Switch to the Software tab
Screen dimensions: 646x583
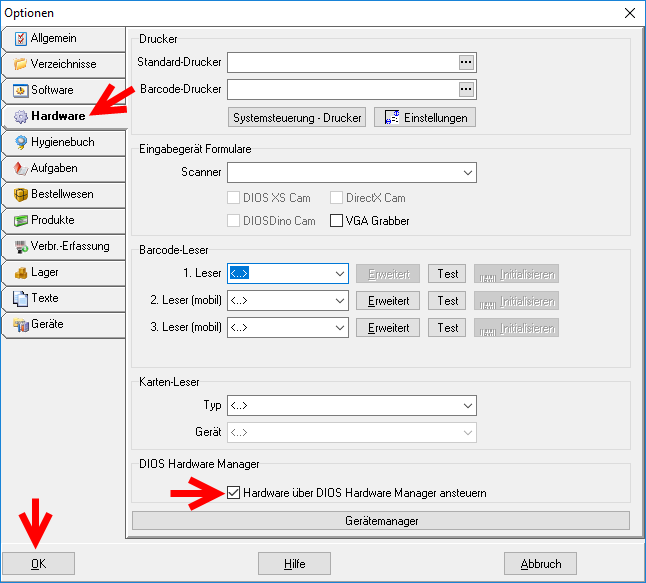tap(52, 90)
